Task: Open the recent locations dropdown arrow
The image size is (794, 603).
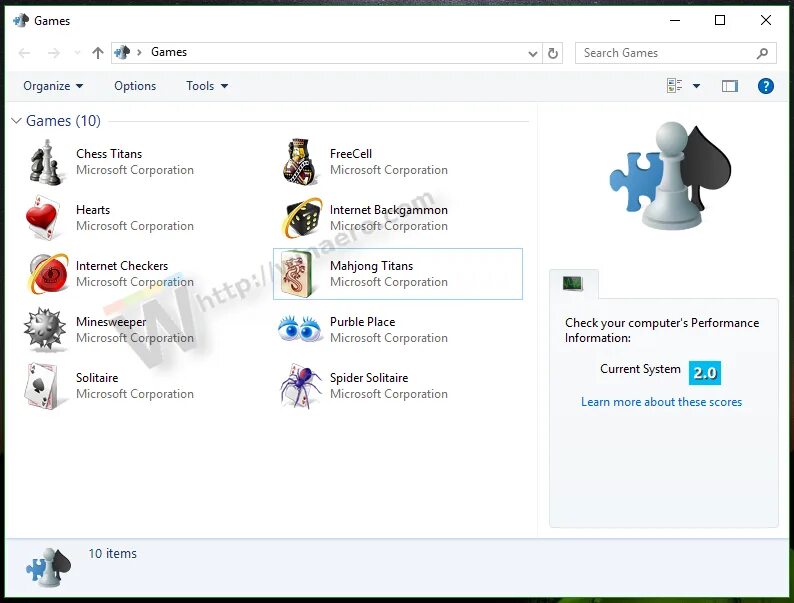Action: click(77, 53)
